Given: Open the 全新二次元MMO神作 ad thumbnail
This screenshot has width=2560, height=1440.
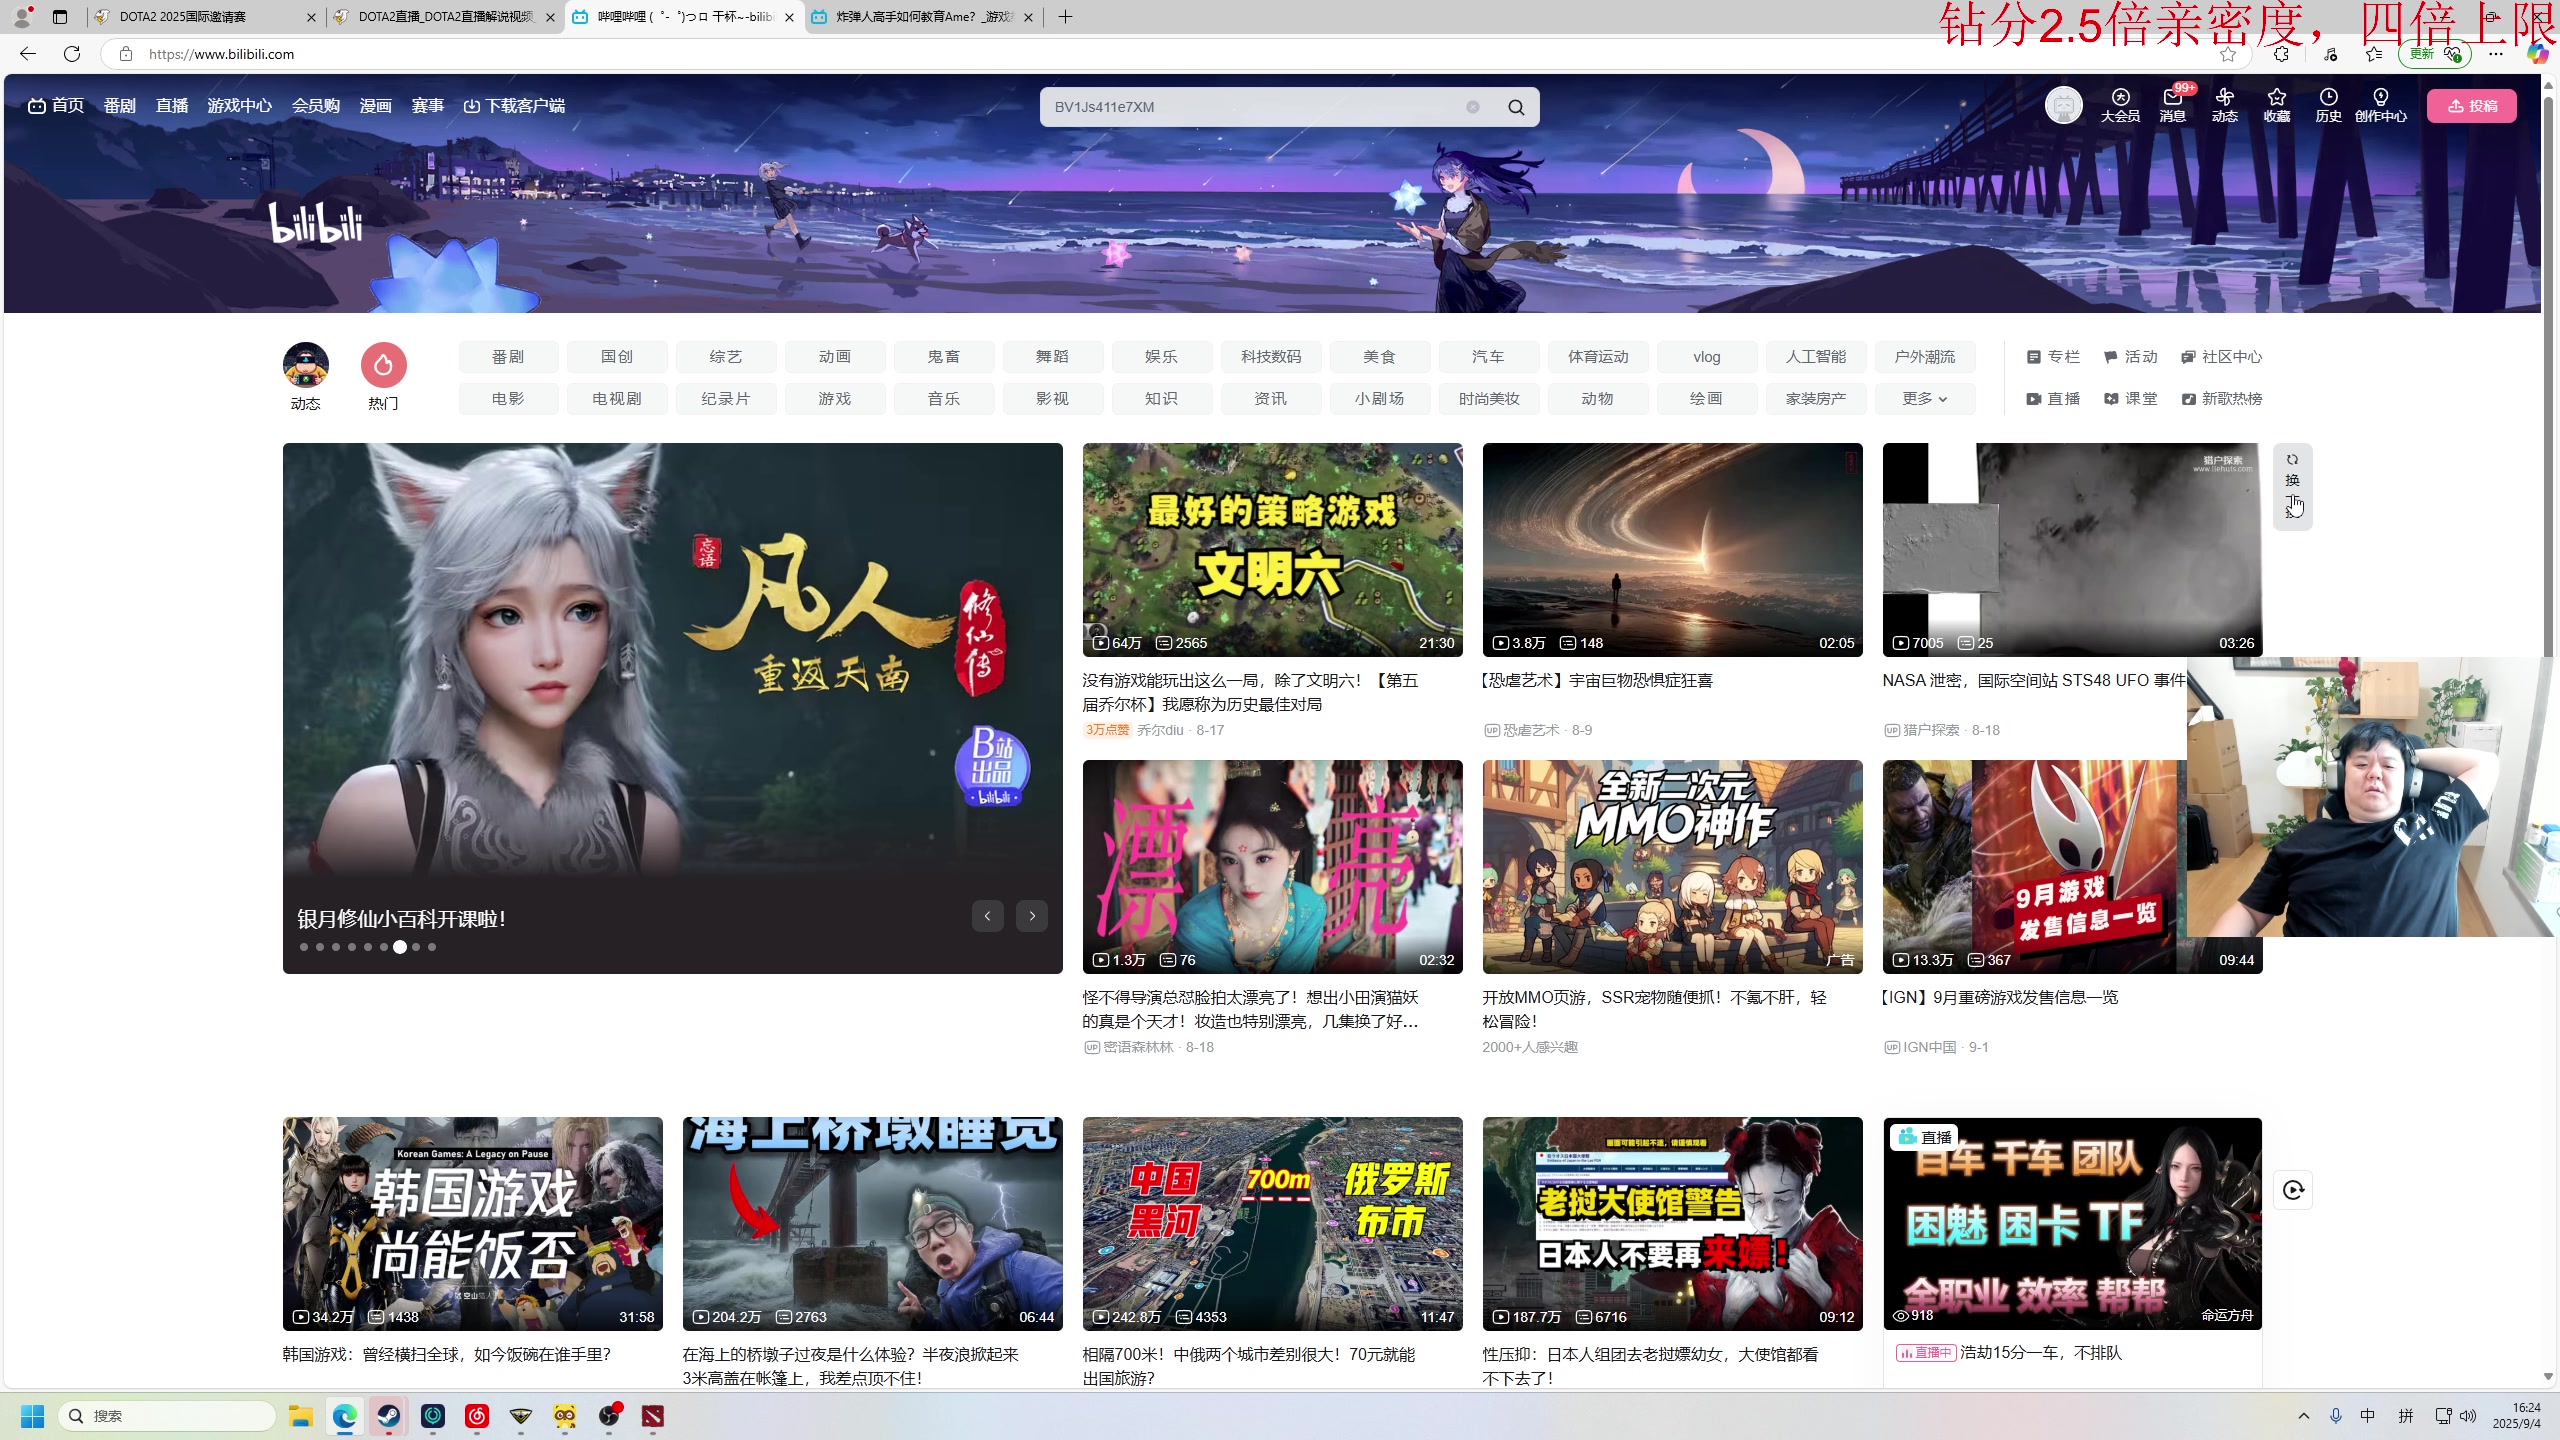Looking at the screenshot, I should [x=1672, y=867].
